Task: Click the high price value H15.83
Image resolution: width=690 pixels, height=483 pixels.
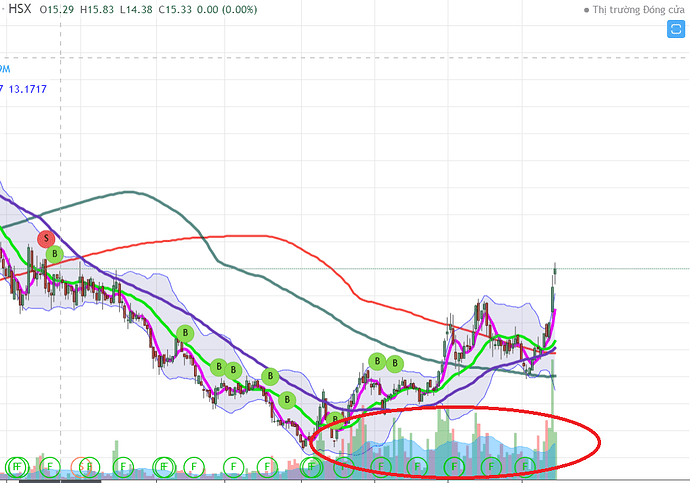Action: click(97, 9)
